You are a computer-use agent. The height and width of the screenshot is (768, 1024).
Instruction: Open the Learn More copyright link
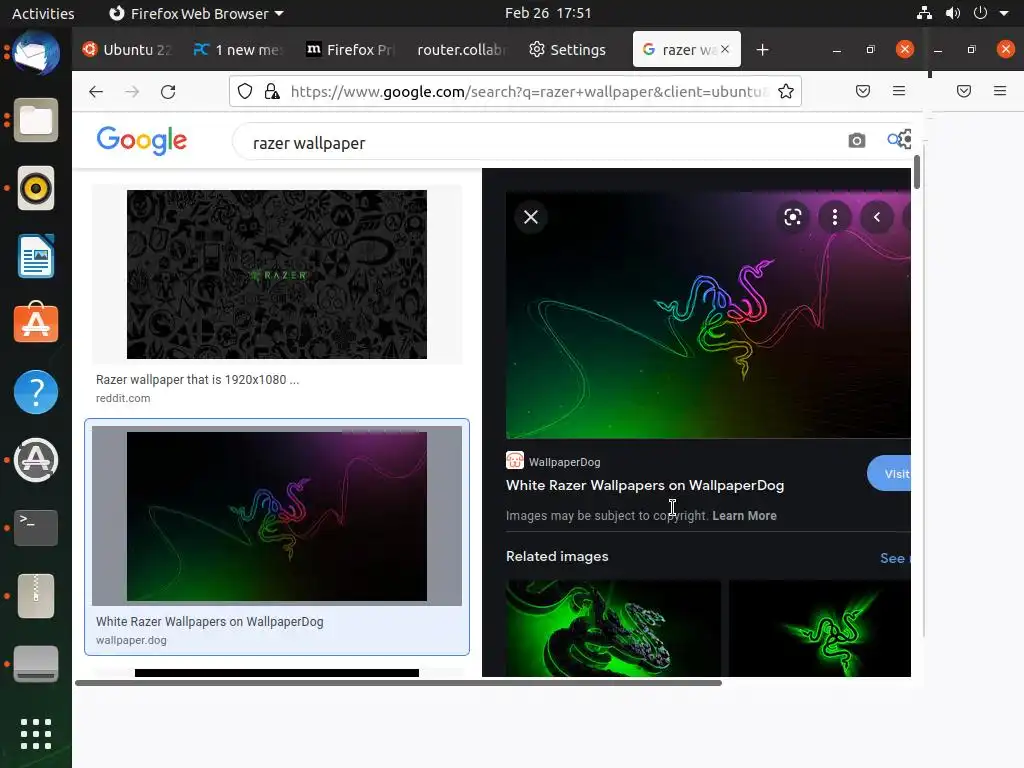(744, 516)
